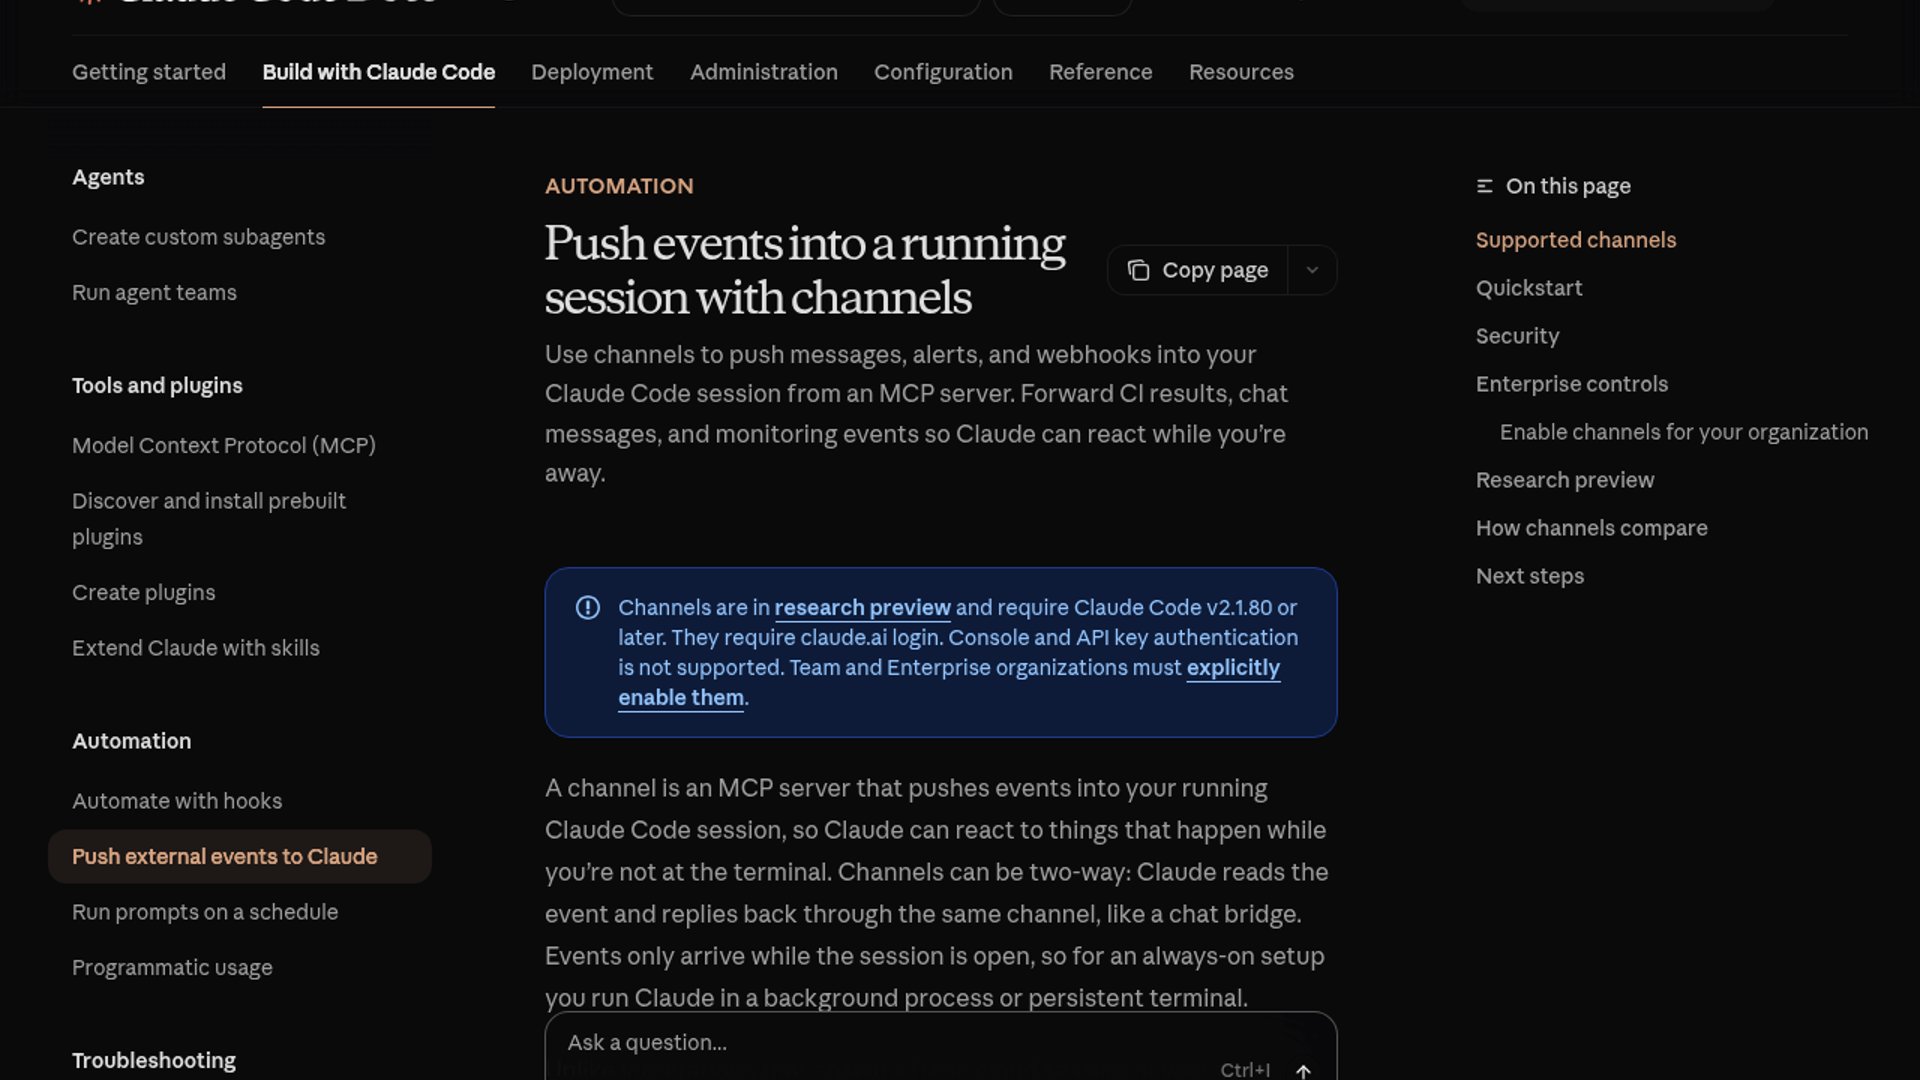Expand the Copy page dropdown chevron

click(1312, 270)
